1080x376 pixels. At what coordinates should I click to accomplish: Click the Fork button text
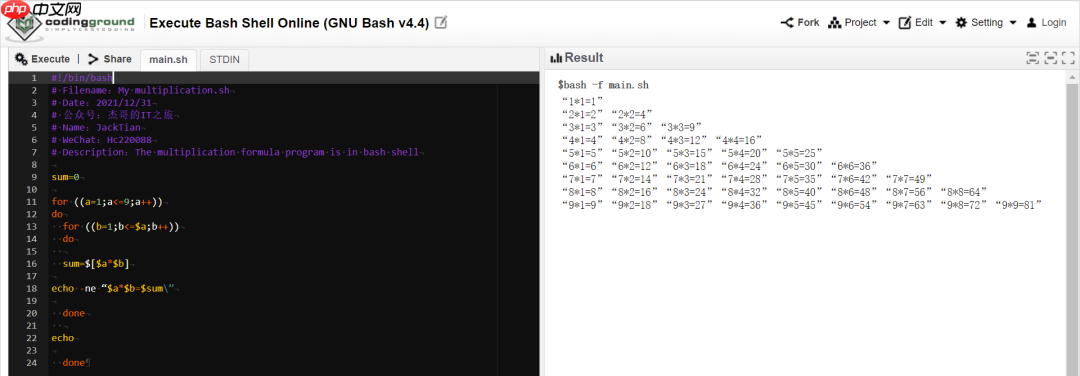pyautogui.click(x=809, y=23)
